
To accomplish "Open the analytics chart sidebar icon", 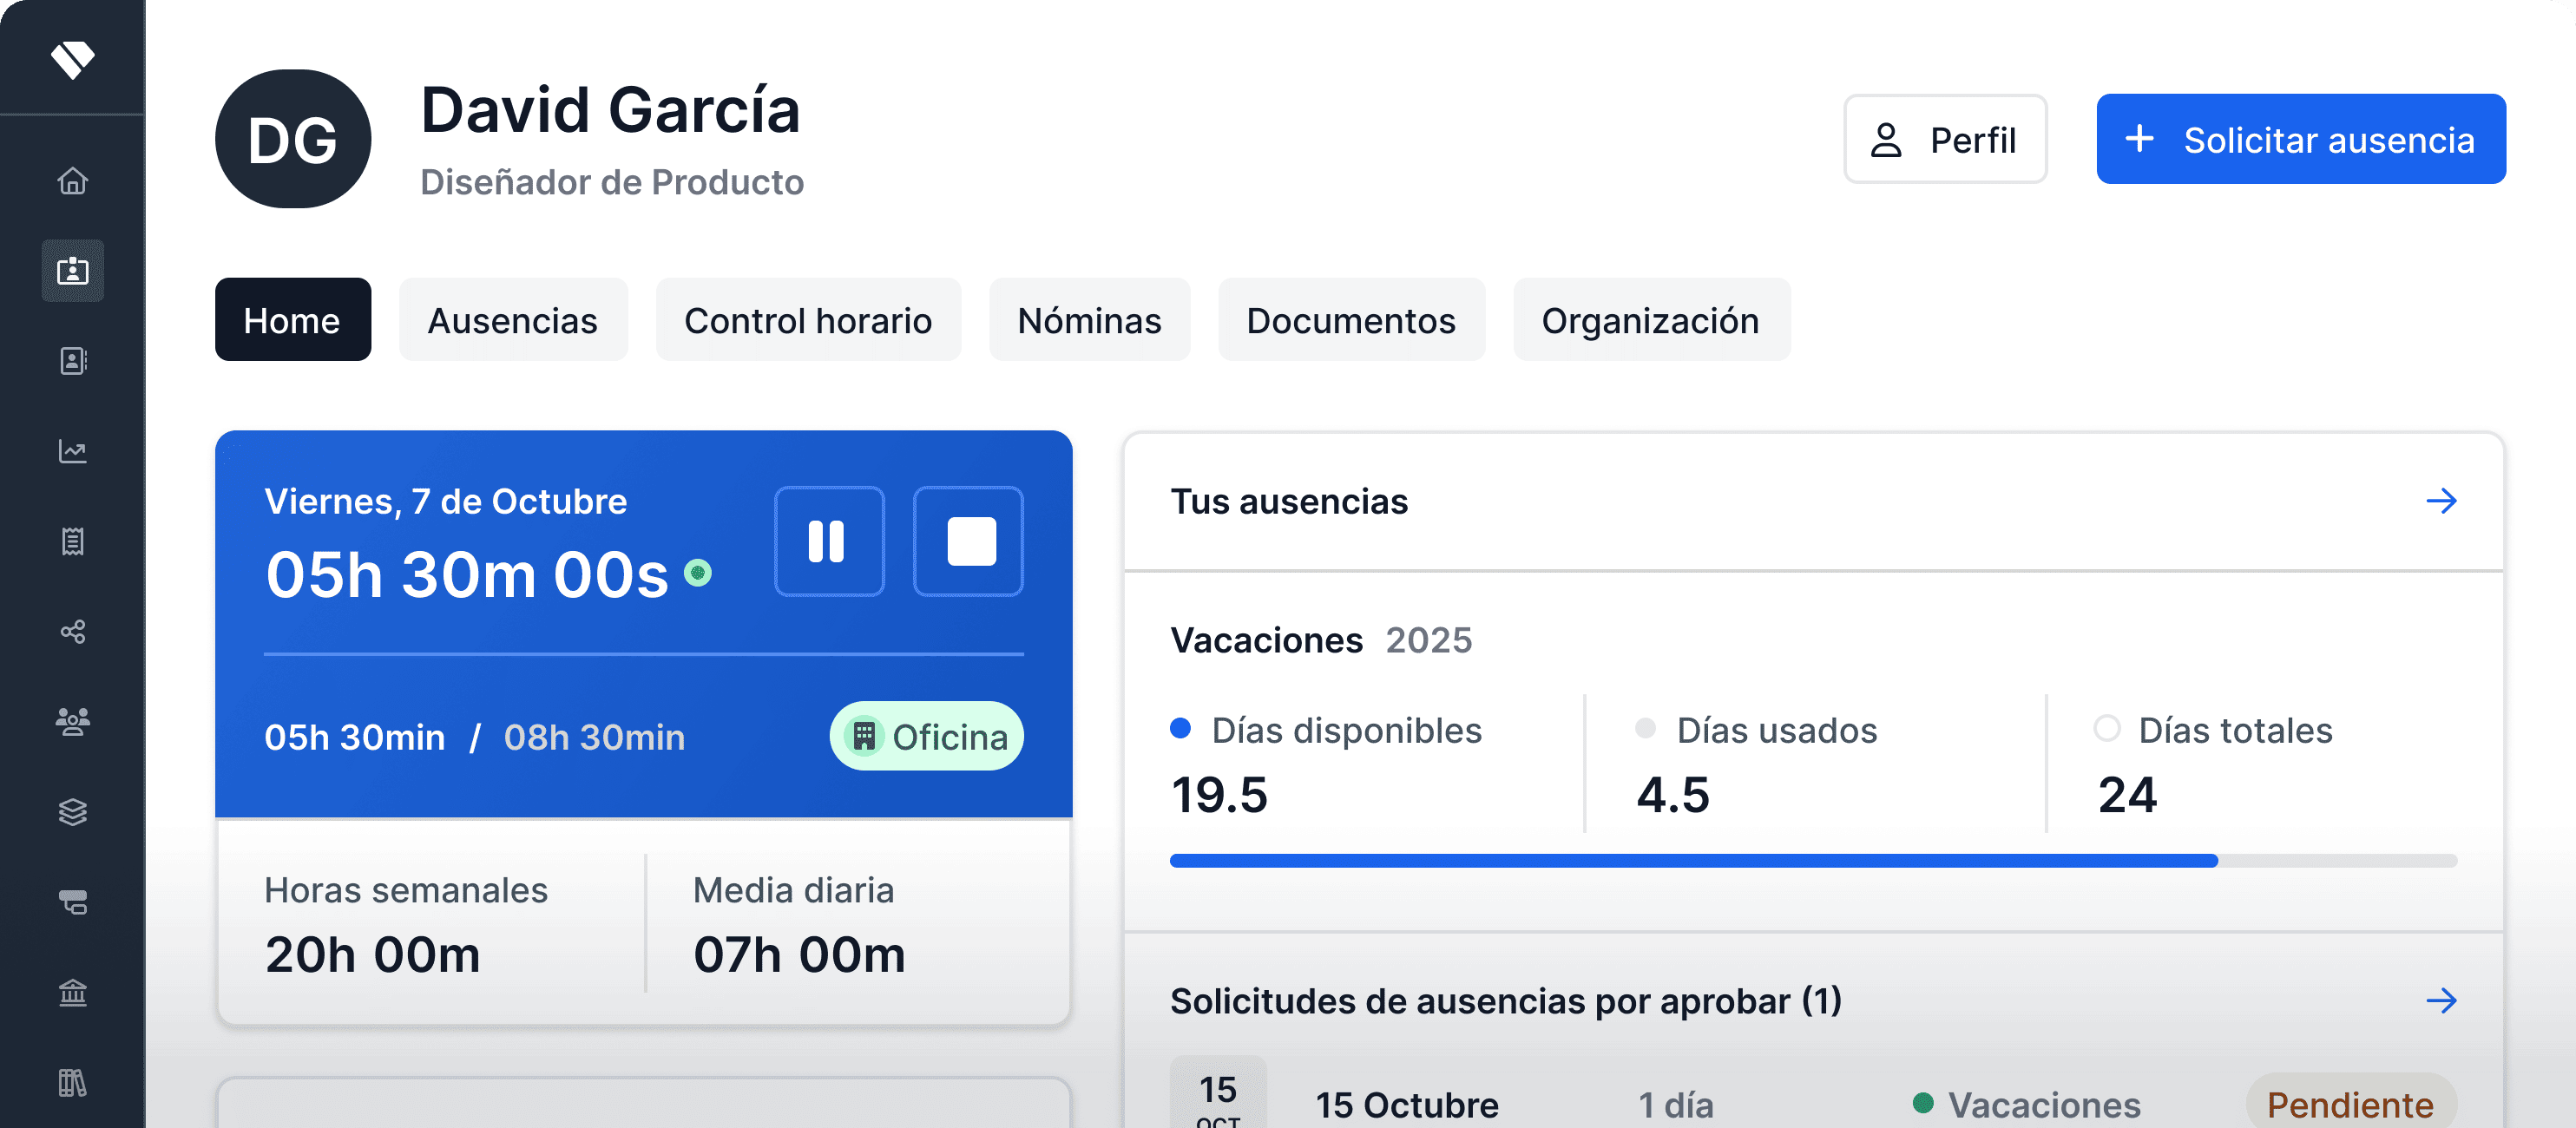I will click(72, 451).
